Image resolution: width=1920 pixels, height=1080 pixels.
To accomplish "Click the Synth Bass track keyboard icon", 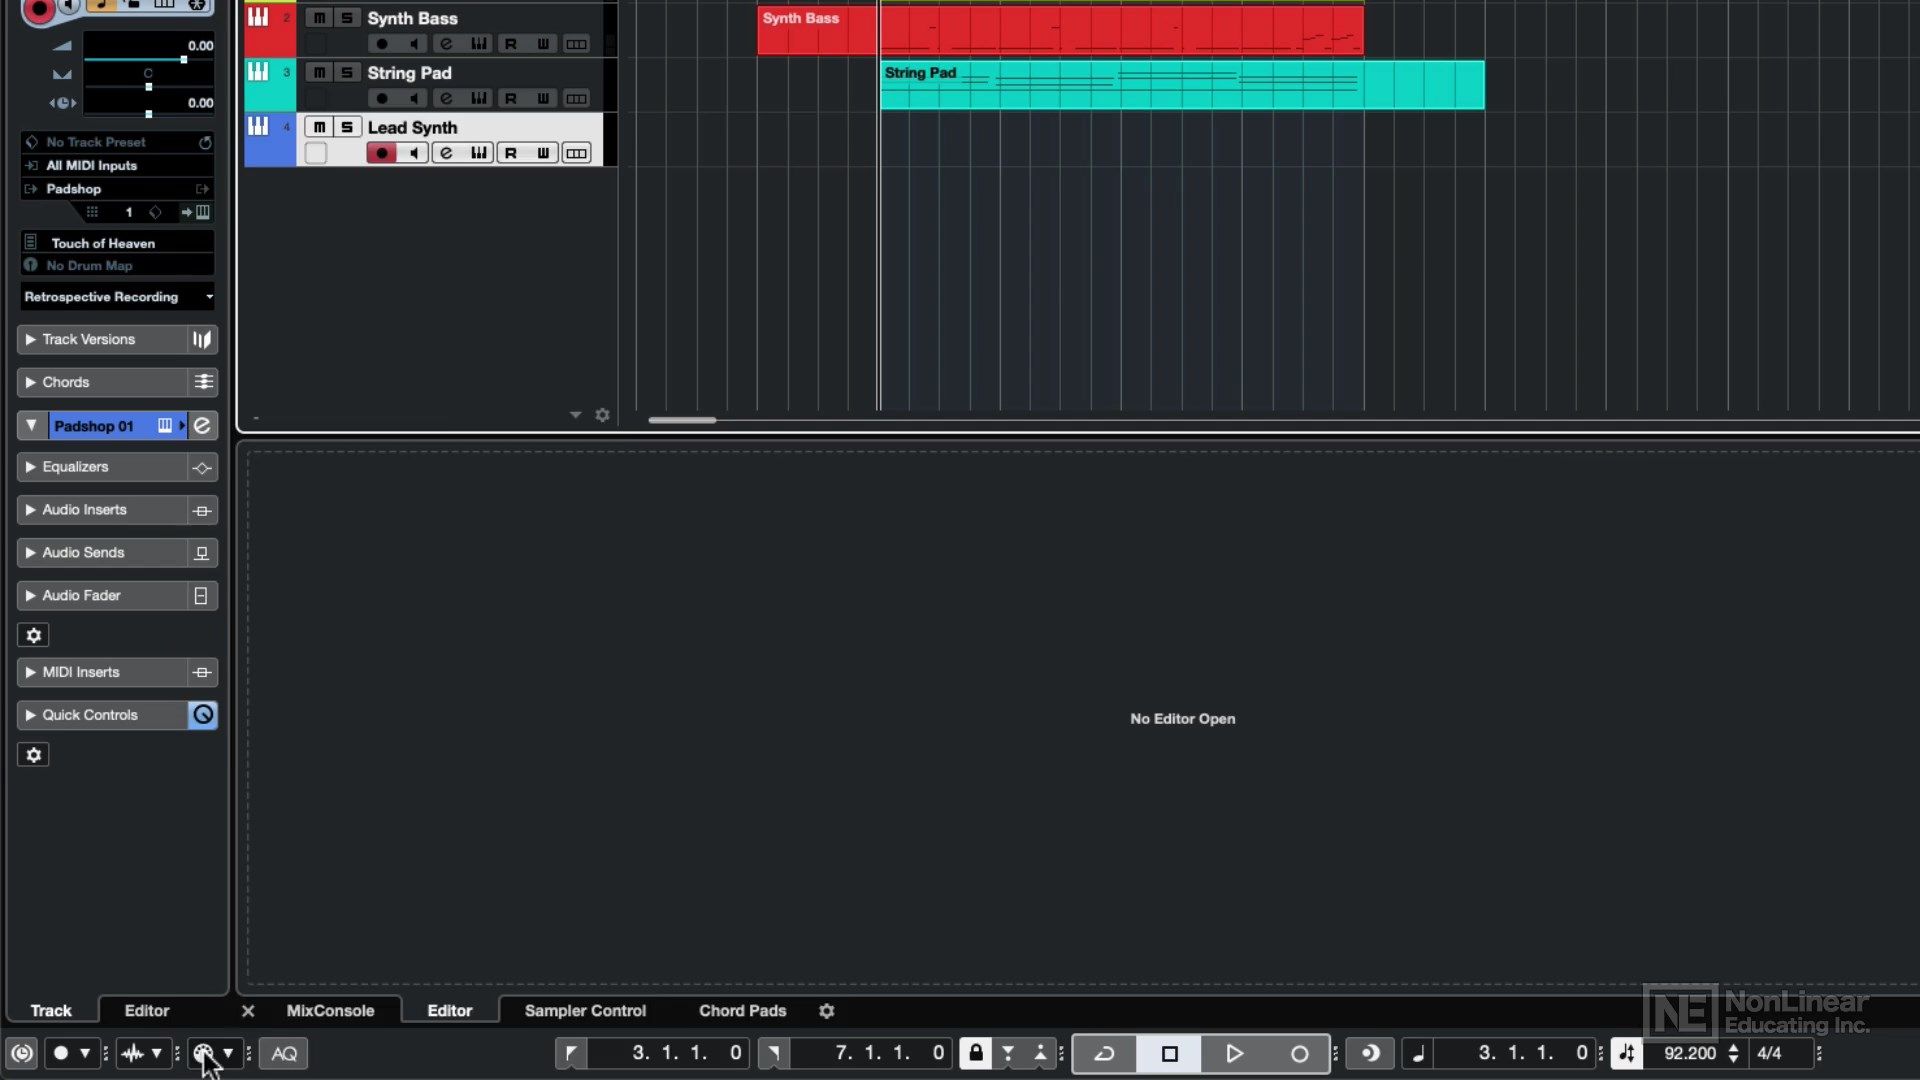I will pos(258,17).
